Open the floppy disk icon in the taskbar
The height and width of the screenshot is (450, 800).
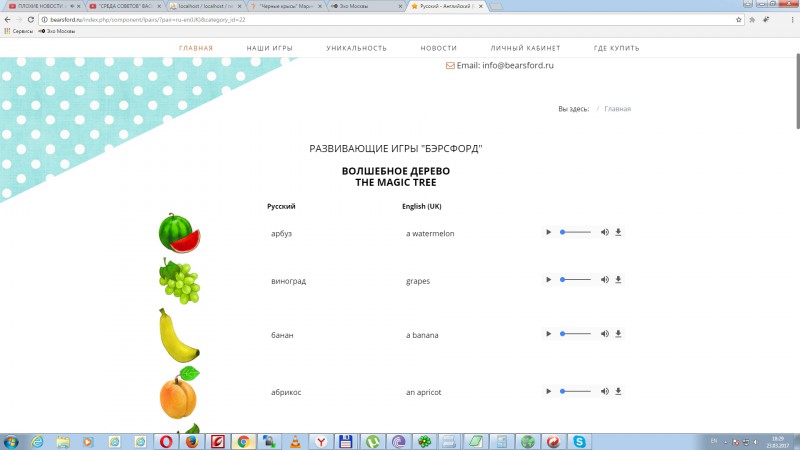(346, 441)
